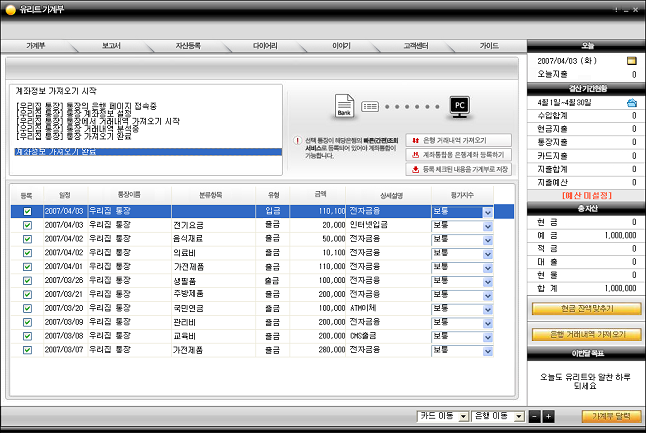
Task: Click the plus button in bottom bar
Action: coord(548,417)
